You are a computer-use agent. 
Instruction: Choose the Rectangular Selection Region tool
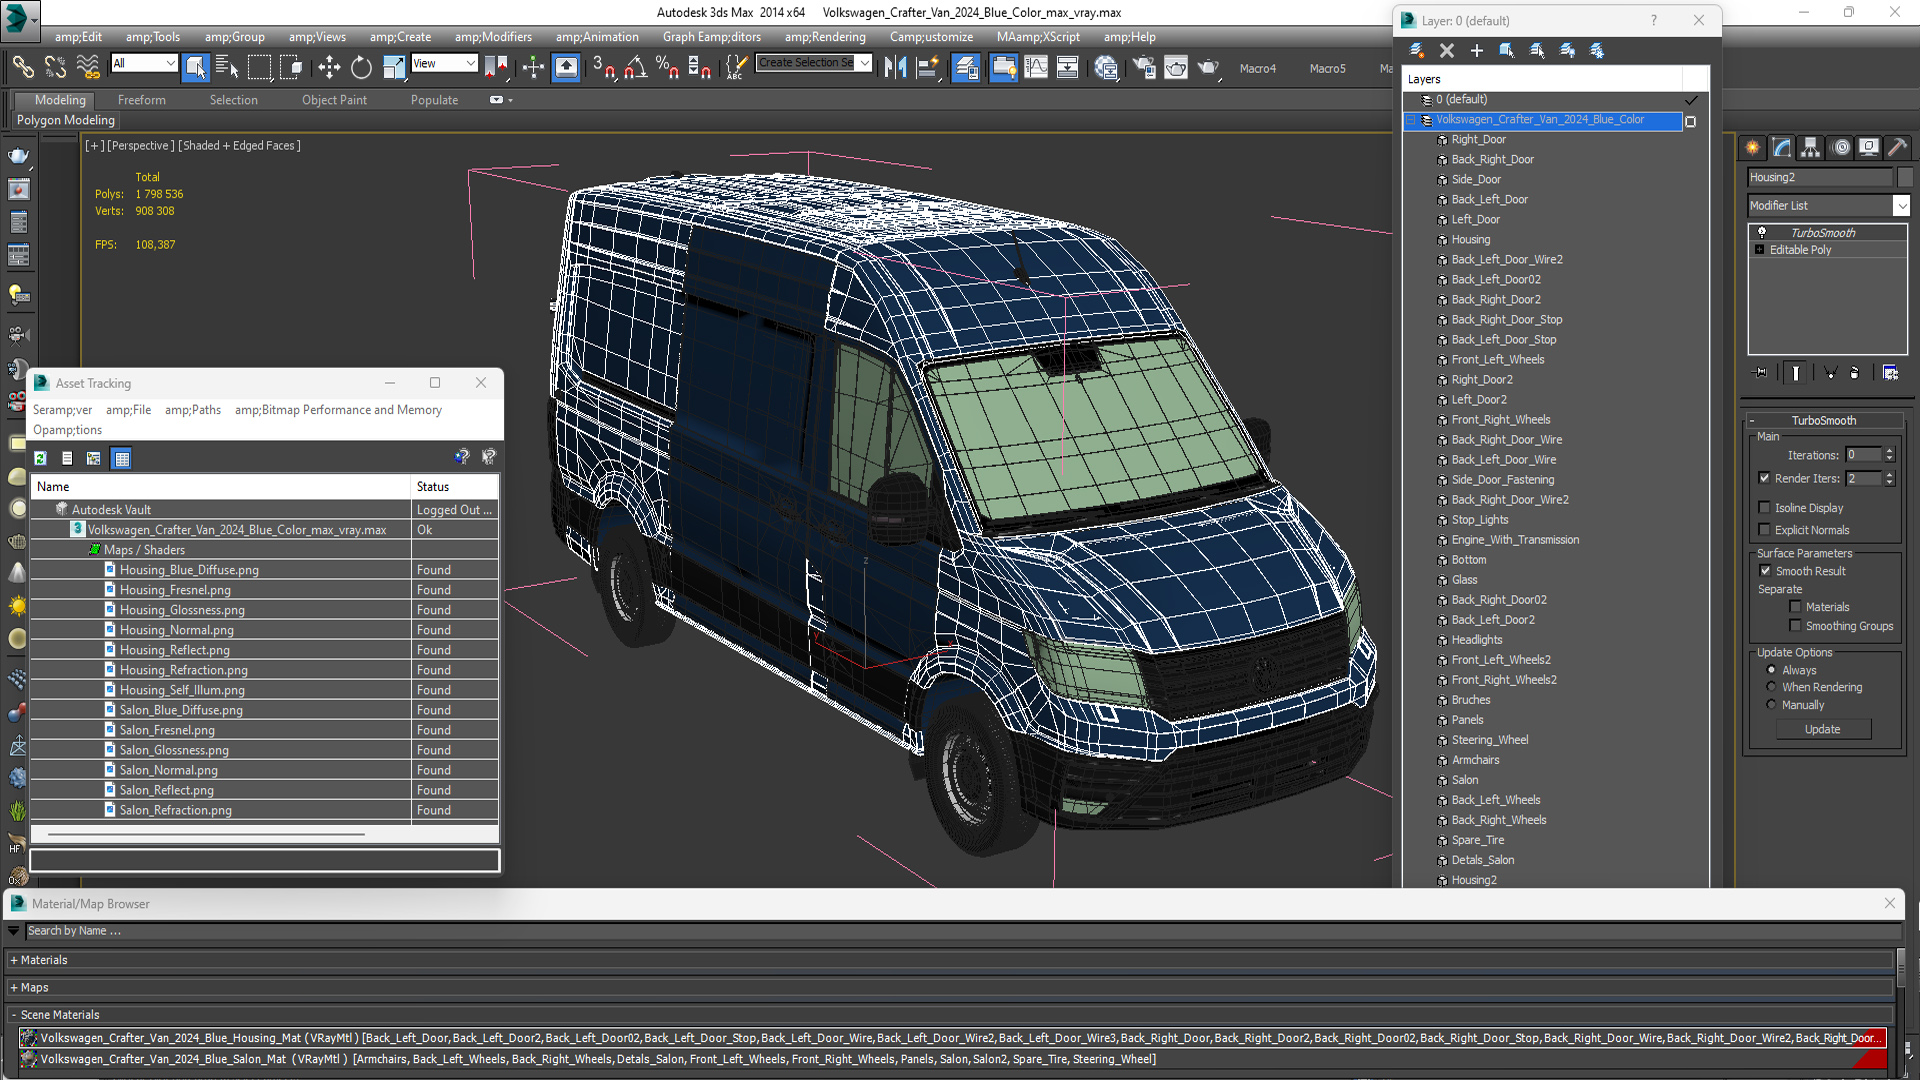pyautogui.click(x=259, y=67)
